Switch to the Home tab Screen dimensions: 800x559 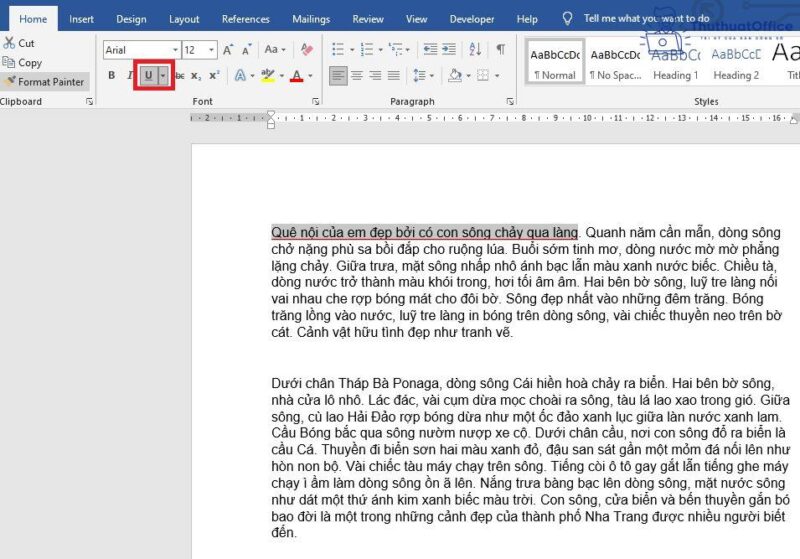click(x=33, y=19)
